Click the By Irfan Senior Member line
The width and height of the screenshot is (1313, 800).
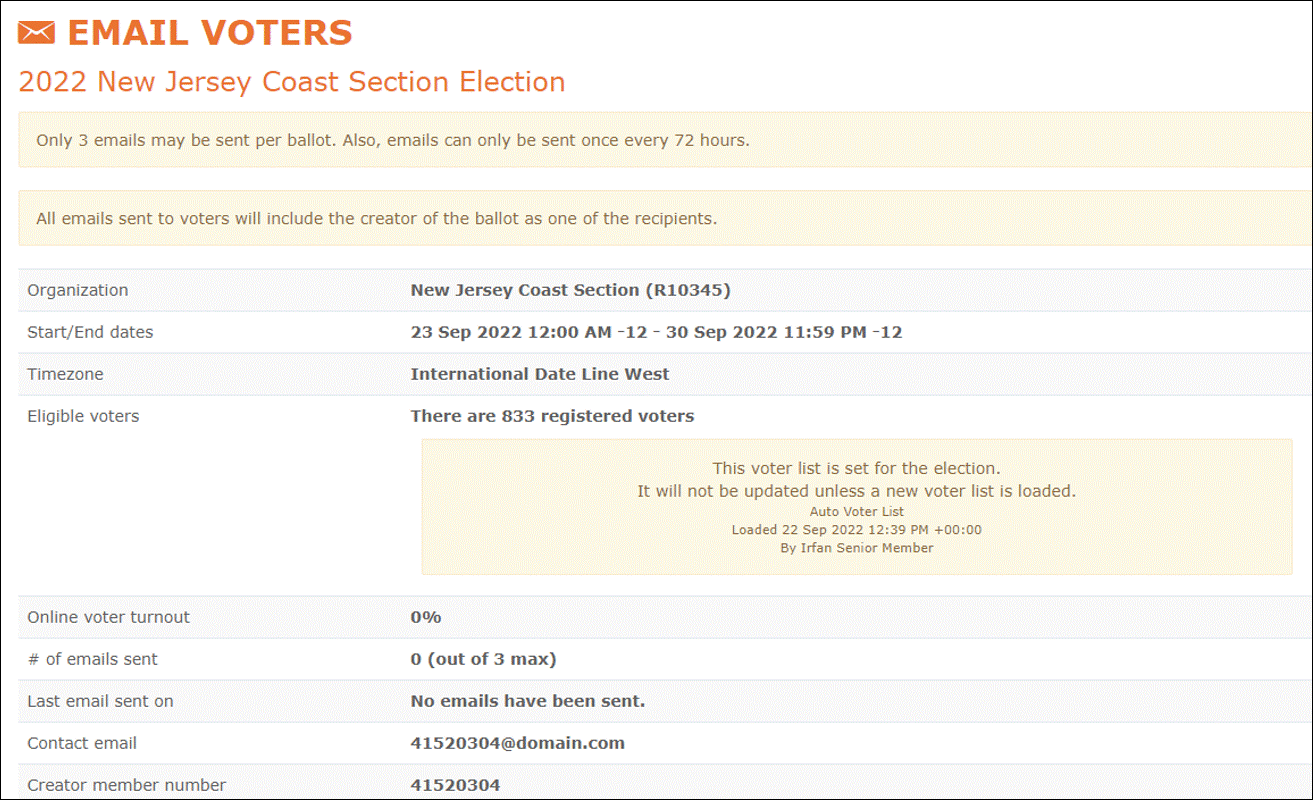856,548
